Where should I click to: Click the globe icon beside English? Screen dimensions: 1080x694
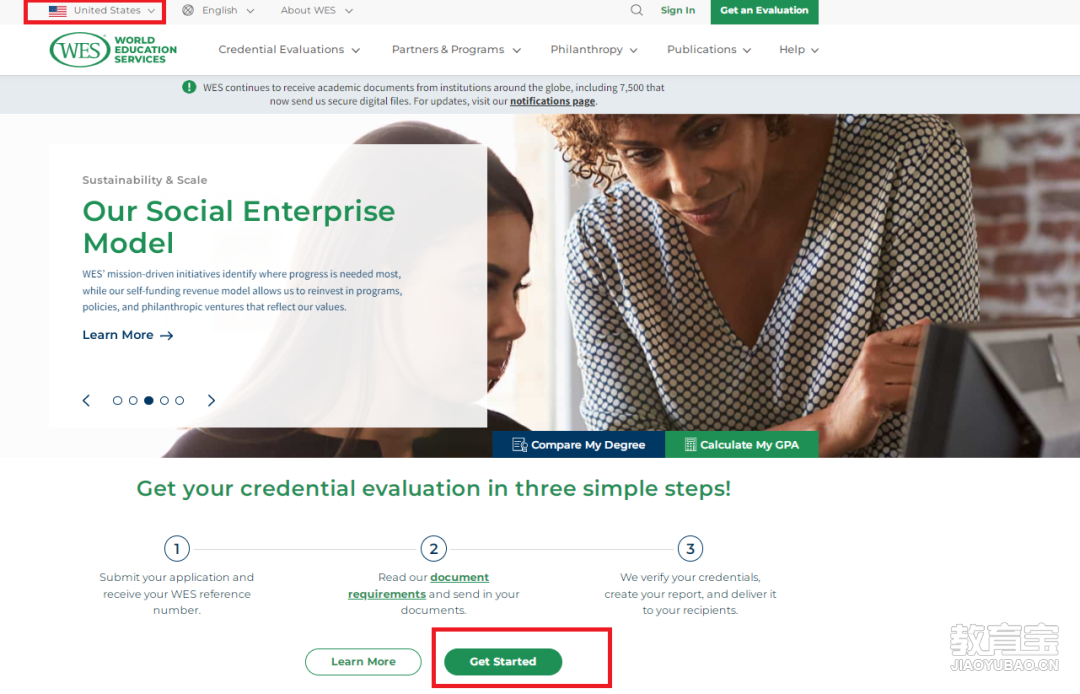[x=187, y=10]
